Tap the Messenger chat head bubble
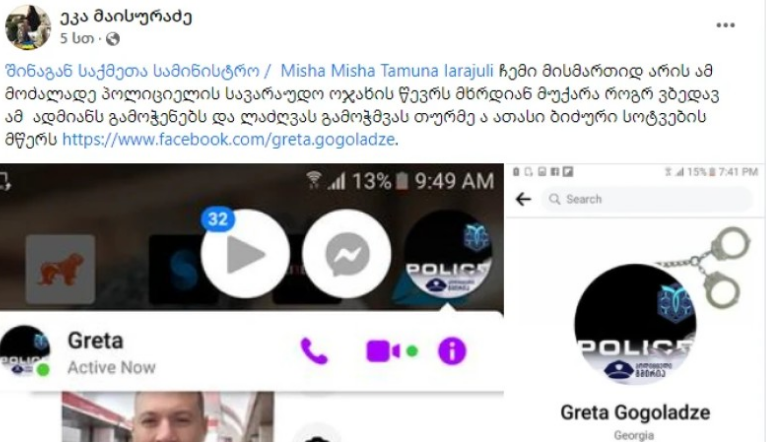Screen dimensions: 766x444 click(x=347, y=254)
